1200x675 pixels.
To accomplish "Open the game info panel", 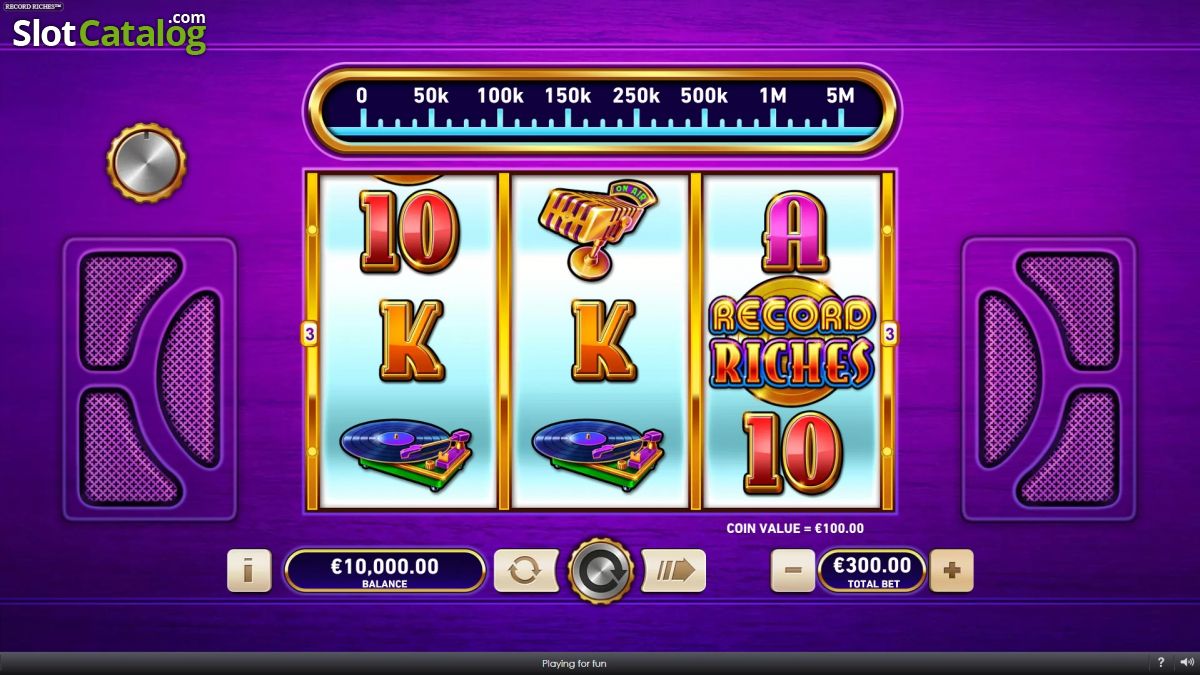I will 249,571.
